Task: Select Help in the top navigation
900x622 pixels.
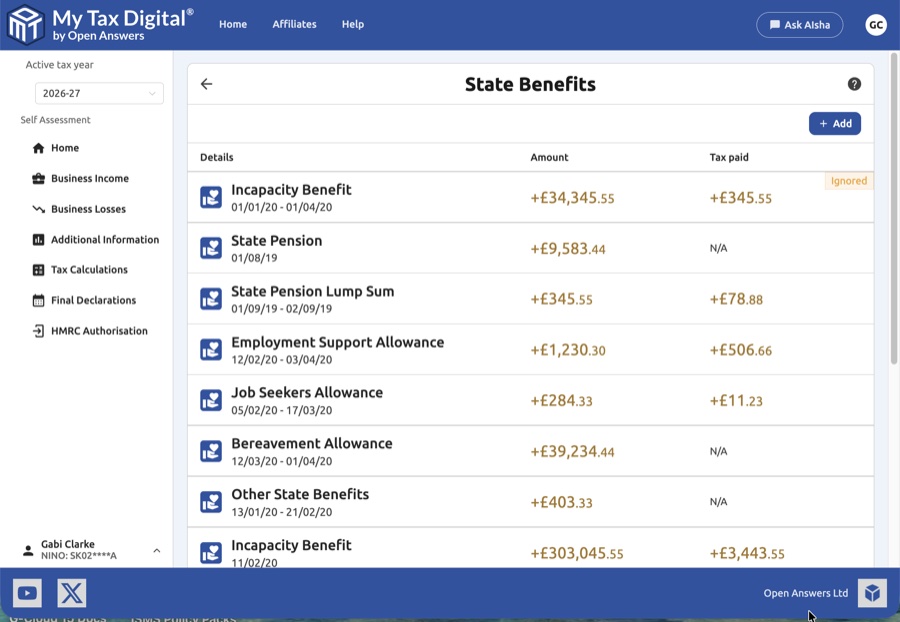Action: (x=352, y=24)
